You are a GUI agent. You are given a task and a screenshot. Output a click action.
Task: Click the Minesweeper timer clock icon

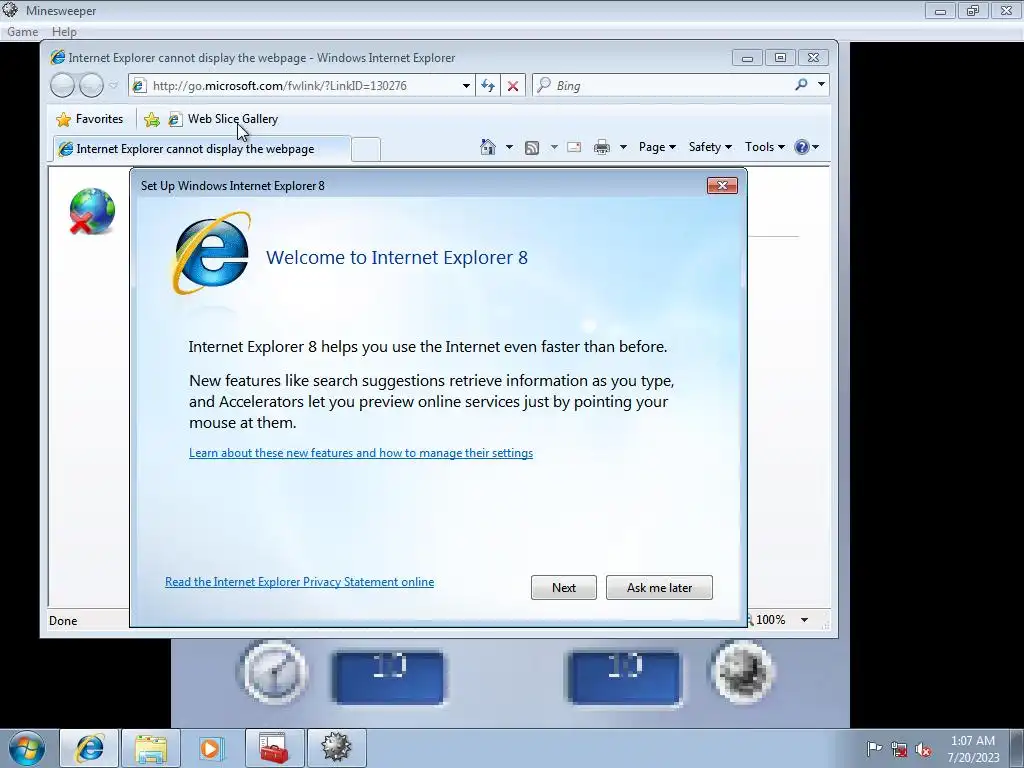point(274,673)
